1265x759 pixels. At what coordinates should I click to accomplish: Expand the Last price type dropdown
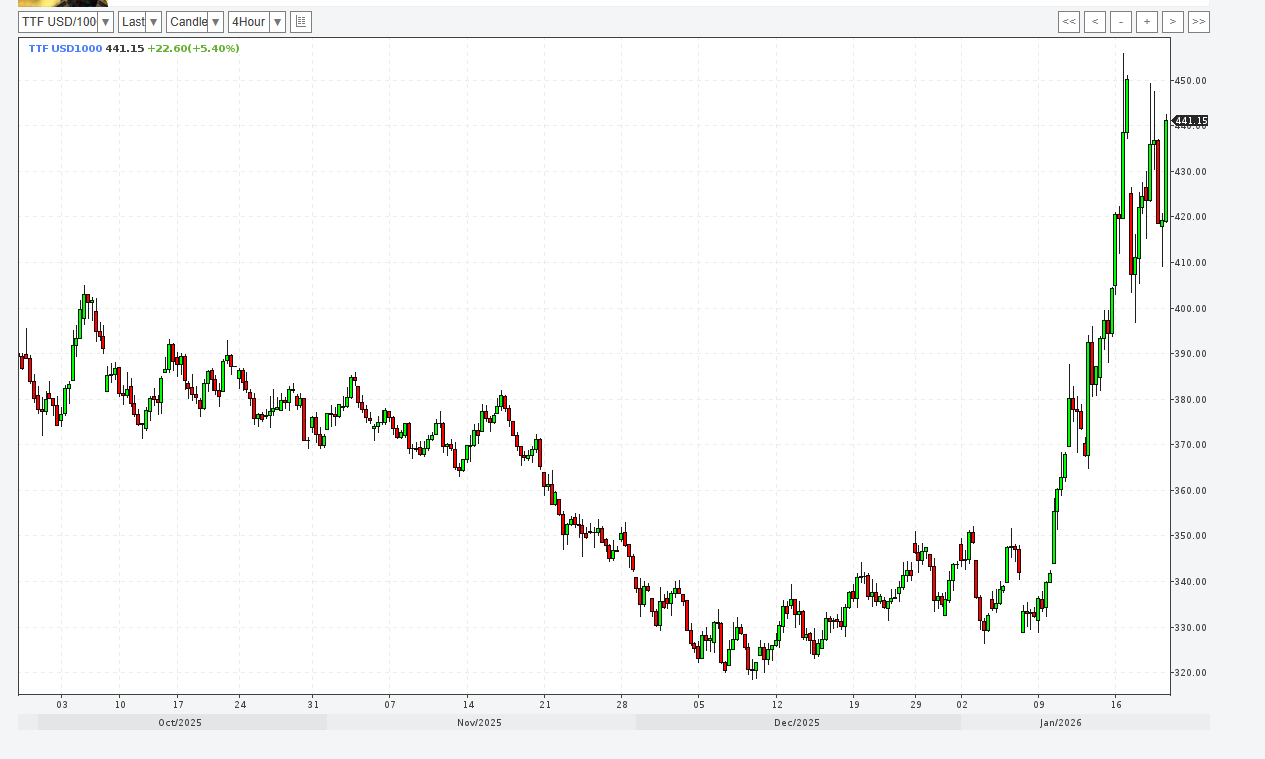(x=139, y=22)
